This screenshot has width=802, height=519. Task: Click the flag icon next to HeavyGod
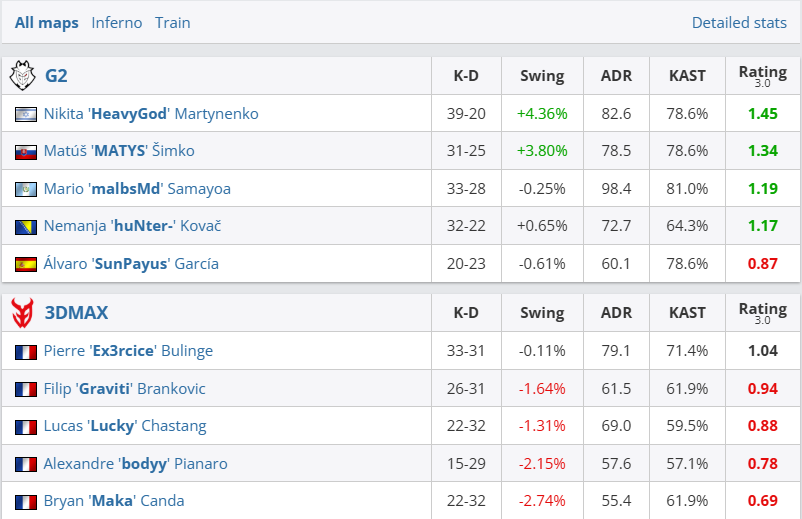click(26, 114)
